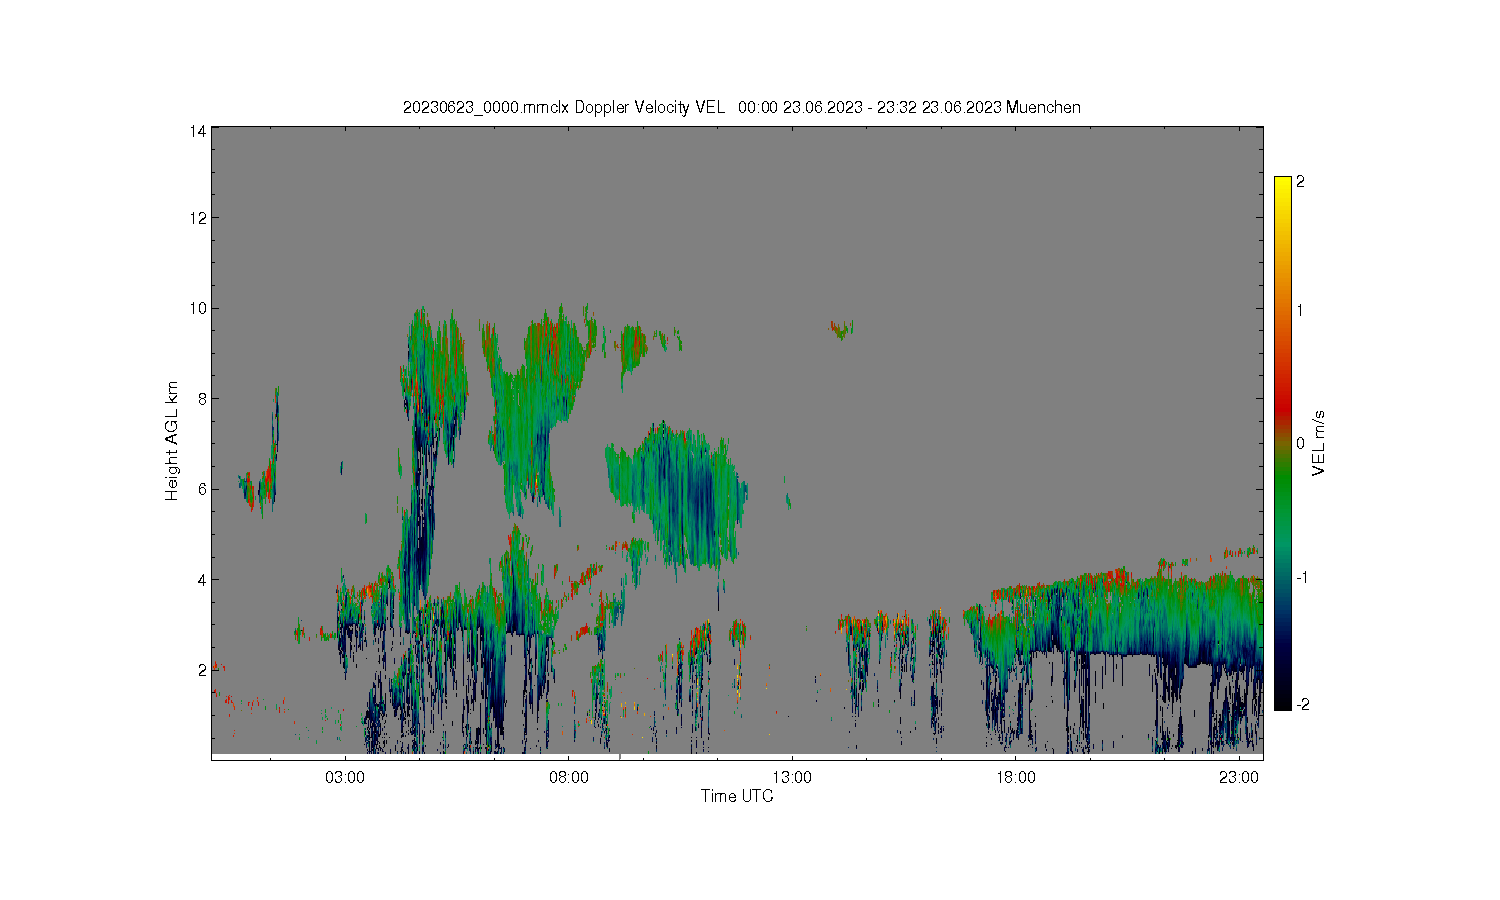Click the plot title text at top
Viewport: 1500px width, 900px height.
(741, 107)
